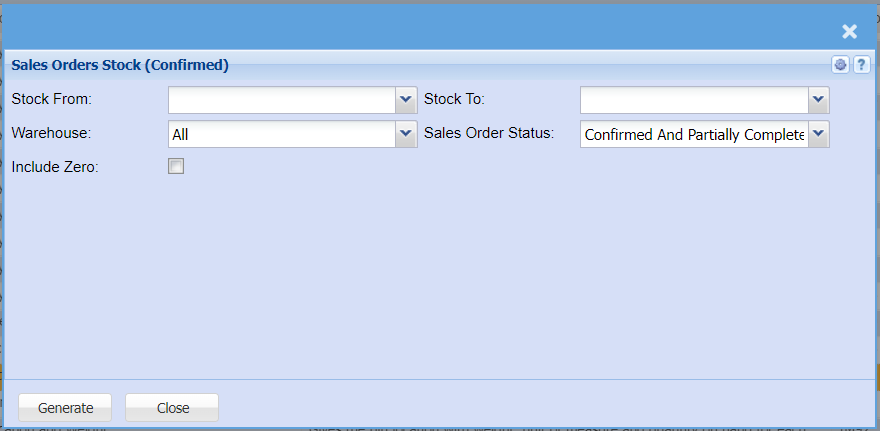Image resolution: width=880 pixels, height=431 pixels.
Task: Click the Confirmed And Partially Complete field
Action: point(694,134)
